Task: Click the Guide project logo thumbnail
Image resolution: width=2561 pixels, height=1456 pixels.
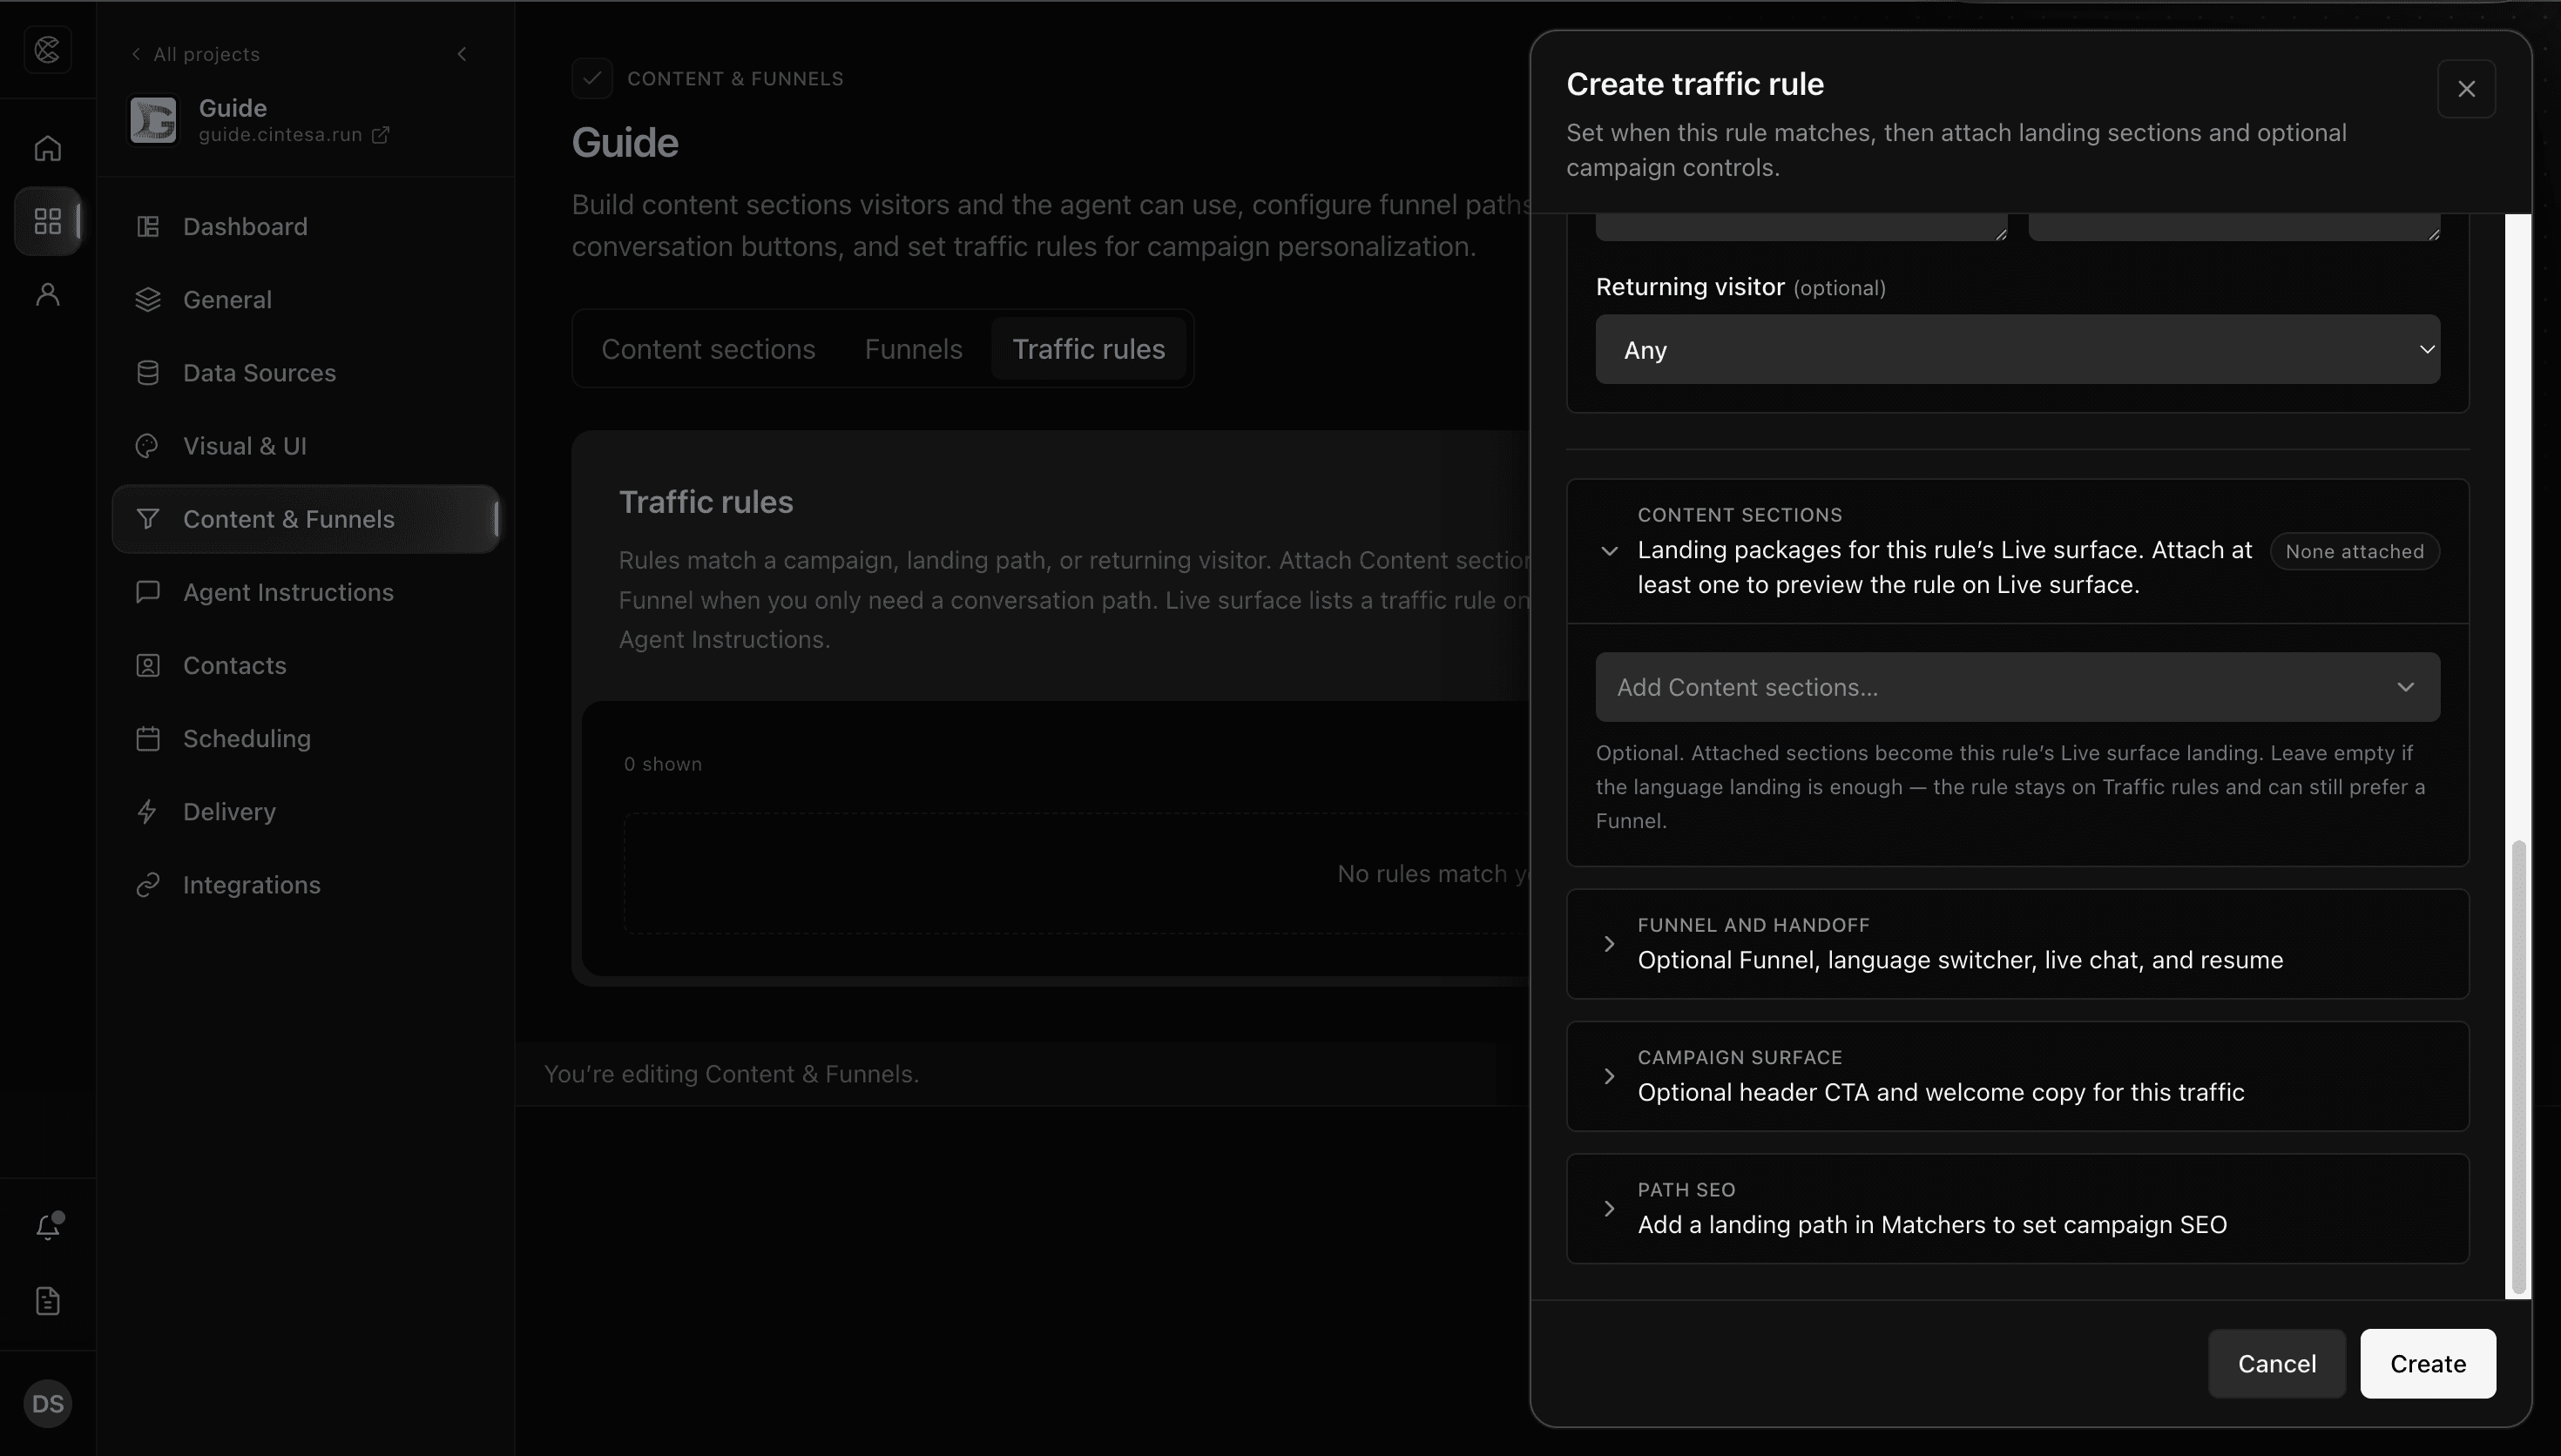Action: click(153, 120)
